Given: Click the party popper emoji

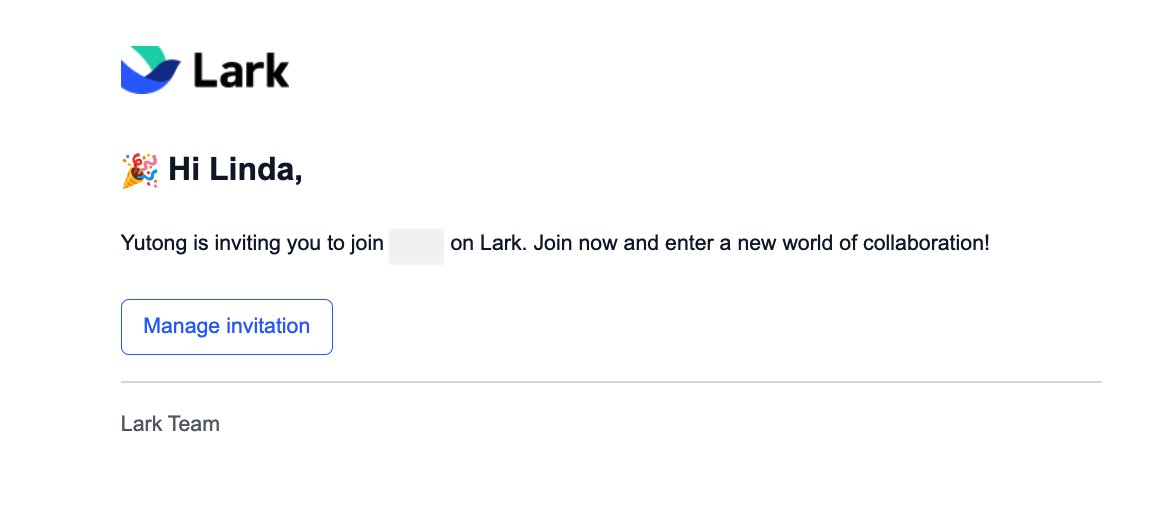Looking at the screenshot, I should [x=139, y=170].
